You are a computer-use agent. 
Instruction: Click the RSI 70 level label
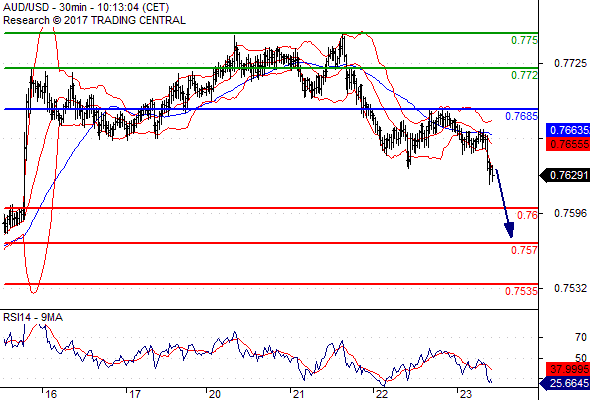click(x=581, y=337)
